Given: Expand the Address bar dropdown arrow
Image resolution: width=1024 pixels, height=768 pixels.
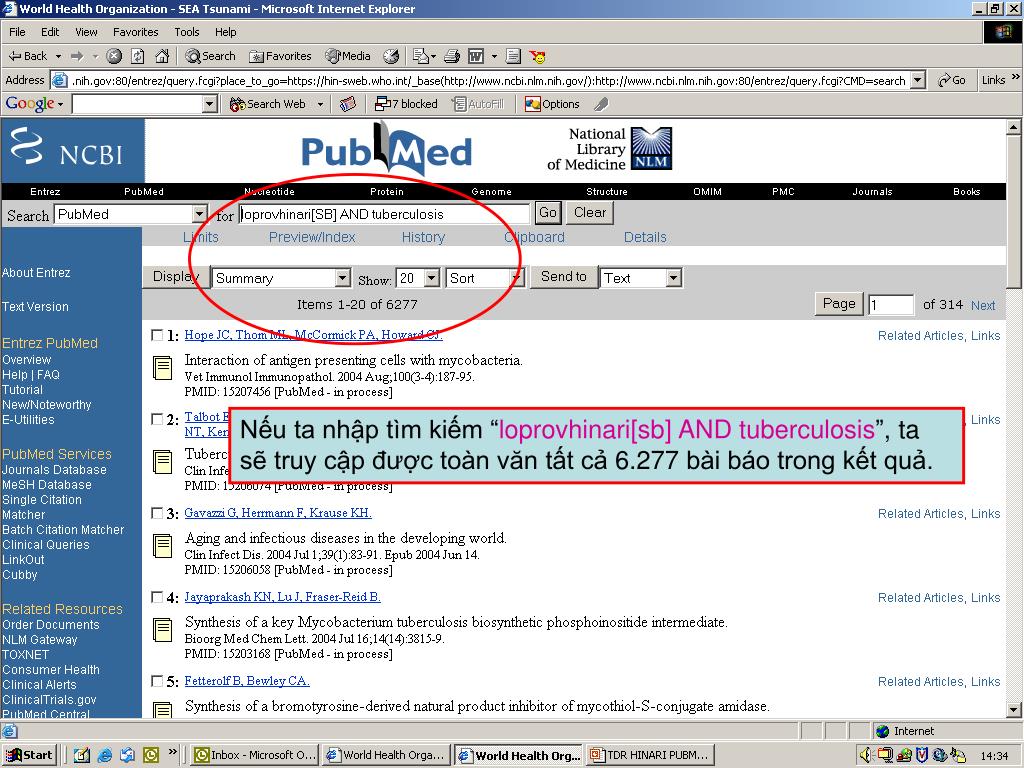Looking at the screenshot, I should click(x=918, y=80).
